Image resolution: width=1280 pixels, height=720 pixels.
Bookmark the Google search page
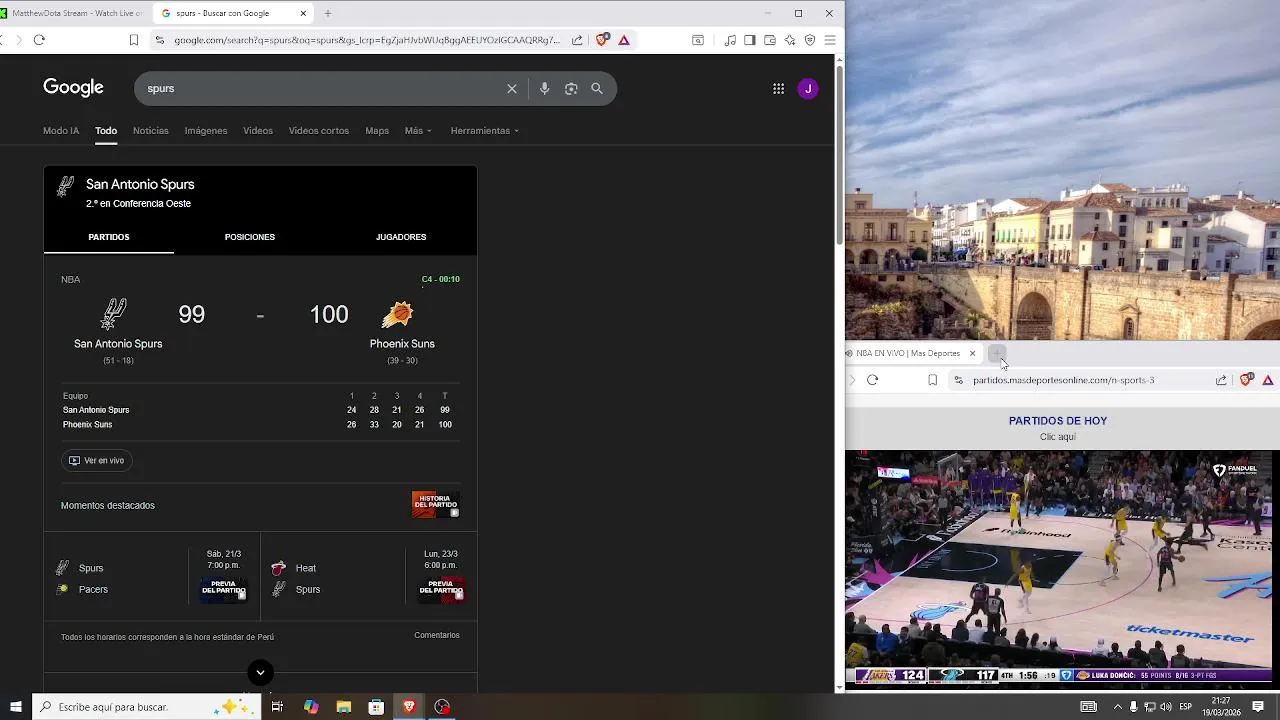[134, 40]
